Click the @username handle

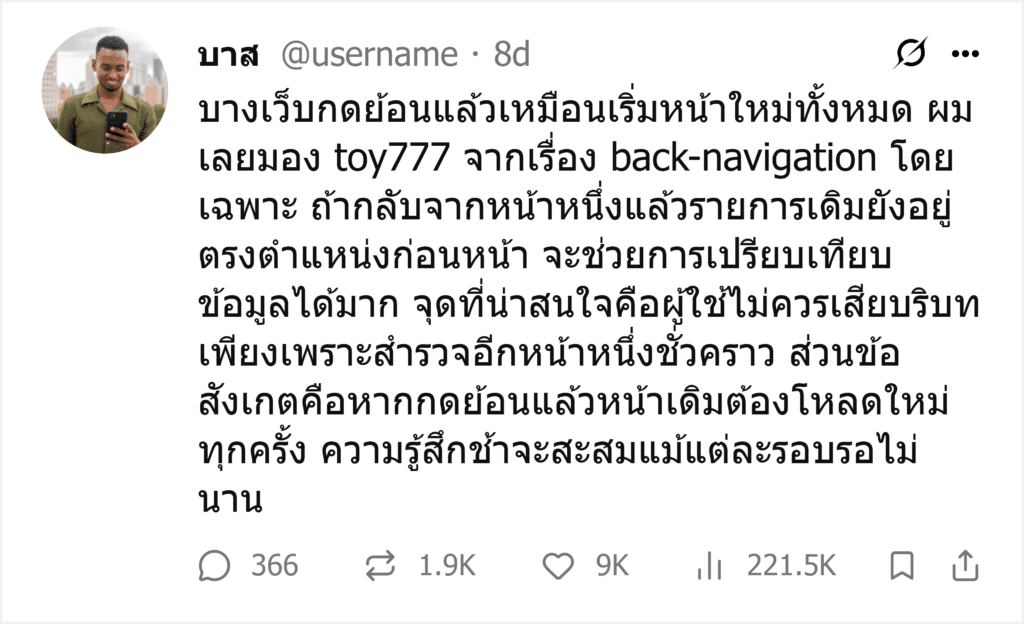point(369,55)
